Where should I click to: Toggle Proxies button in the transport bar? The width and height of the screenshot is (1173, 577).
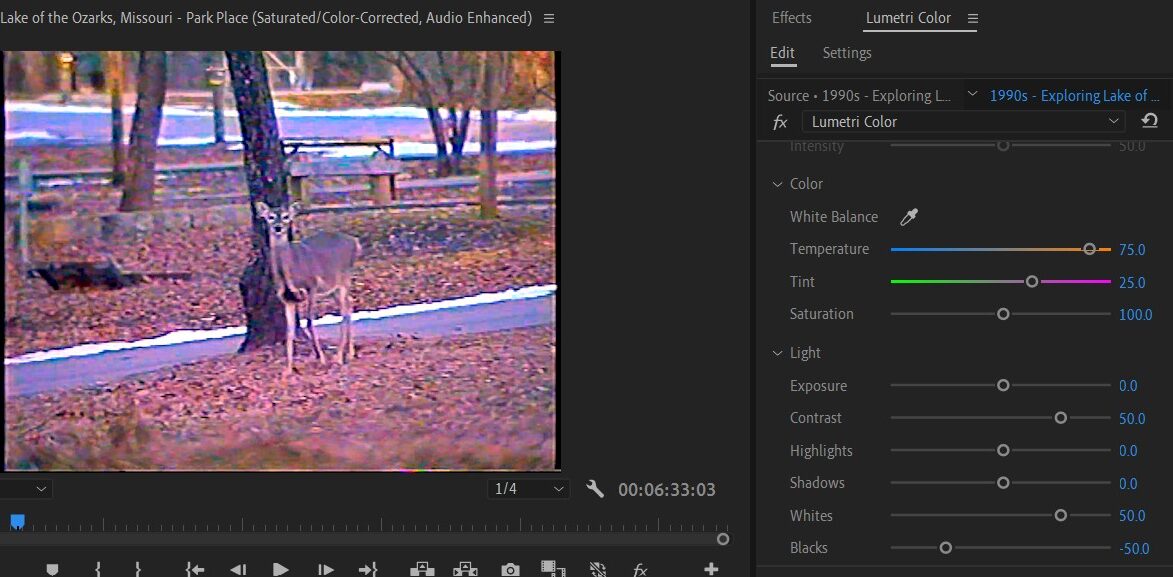pyautogui.click(x=597, y=570)
